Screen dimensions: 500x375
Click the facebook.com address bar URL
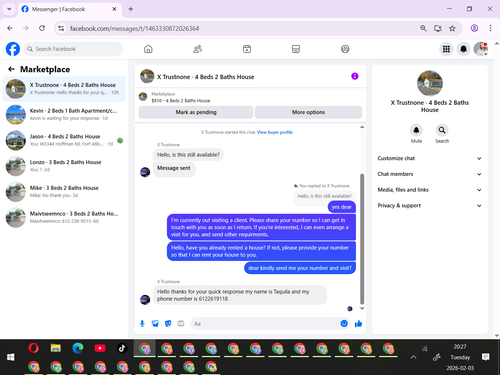(x=134, y=28)
